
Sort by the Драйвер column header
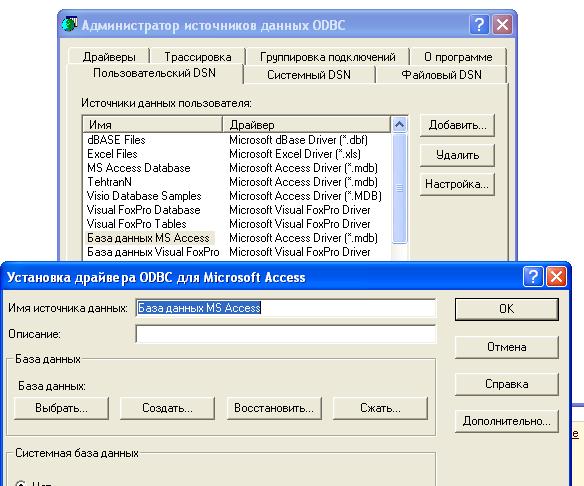(x=307, y=124)
